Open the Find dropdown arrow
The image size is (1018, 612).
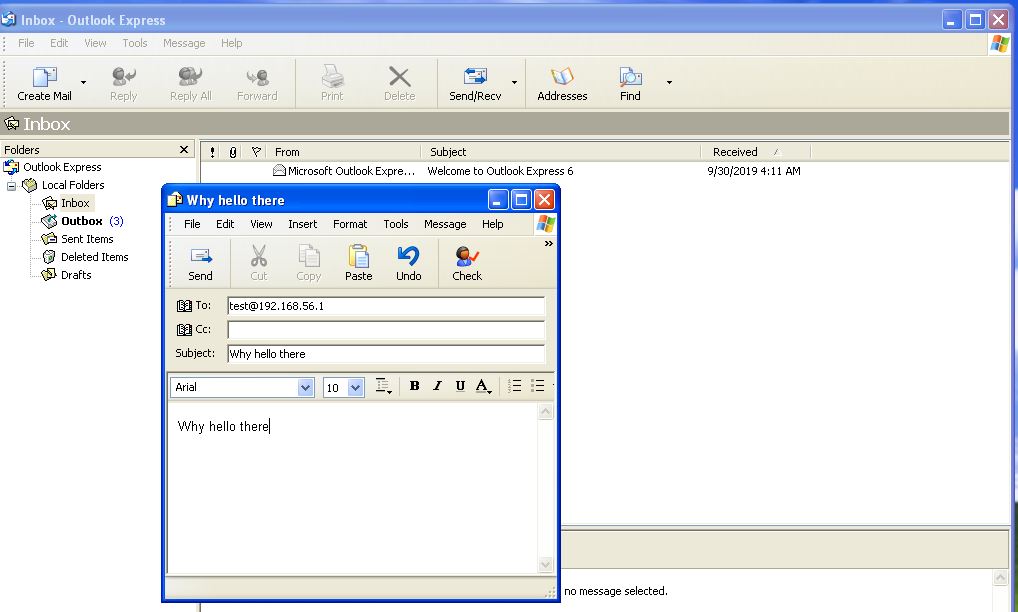(669, 82)
